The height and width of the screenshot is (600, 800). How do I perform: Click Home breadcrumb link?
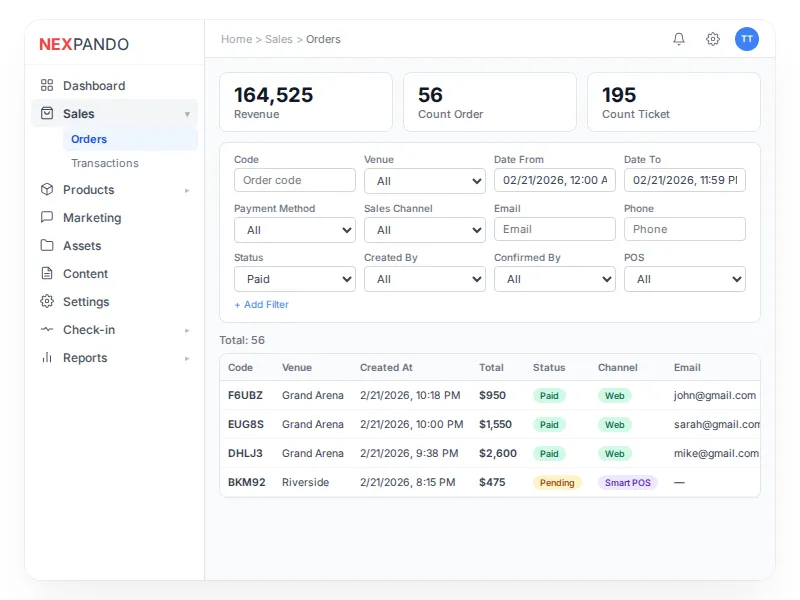[x=236, y=39]
